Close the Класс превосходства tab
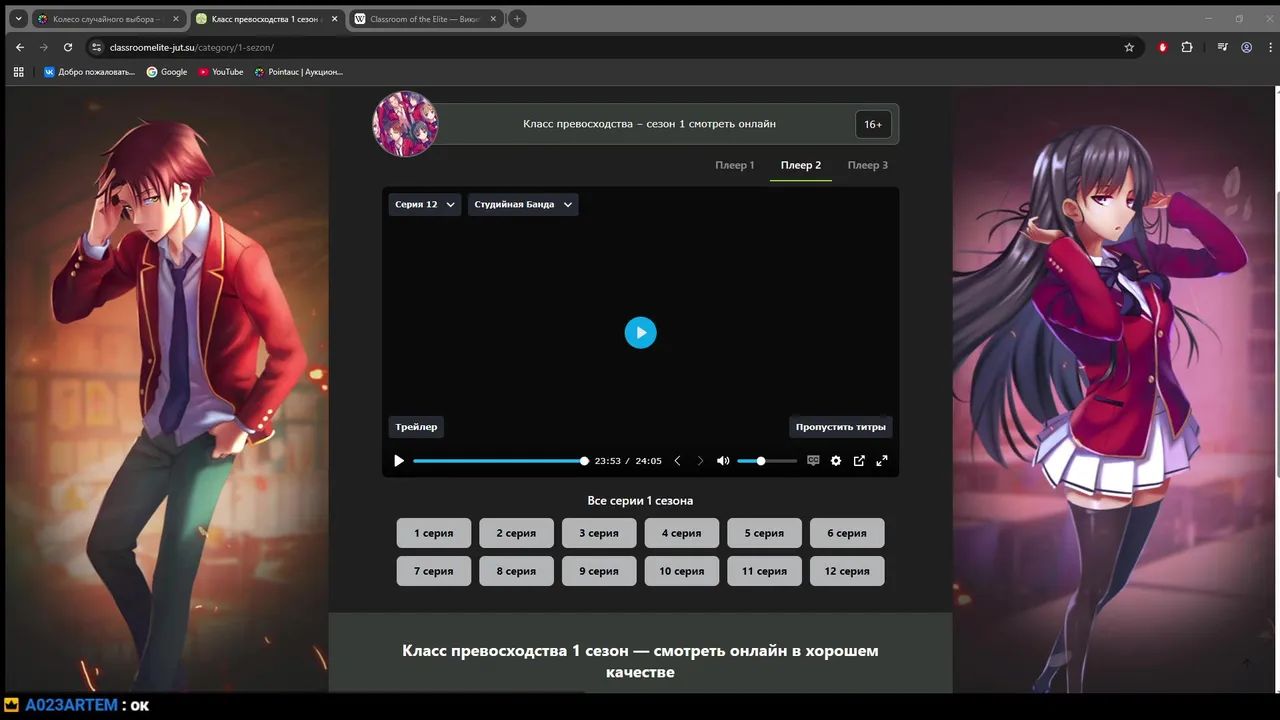 (333, 19)
